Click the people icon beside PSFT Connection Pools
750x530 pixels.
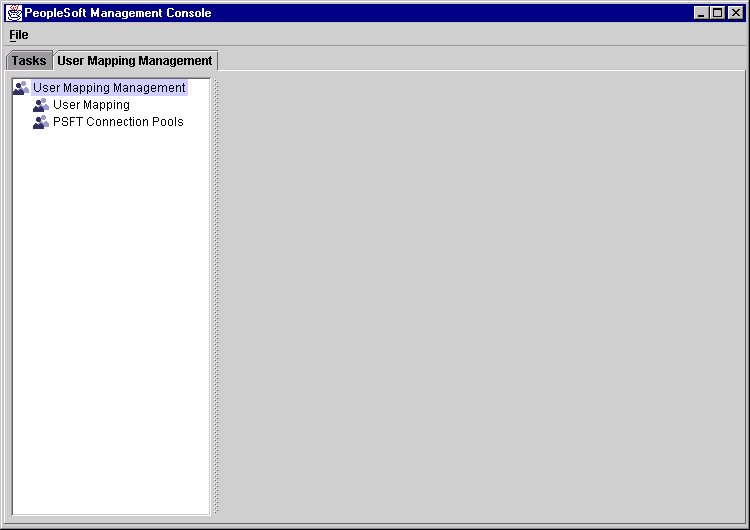41,122
